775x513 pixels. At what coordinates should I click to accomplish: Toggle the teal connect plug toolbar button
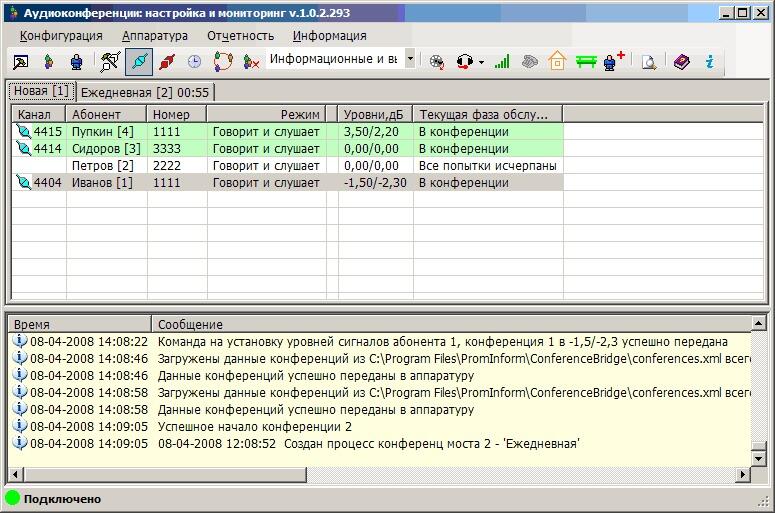click(139, 62)
